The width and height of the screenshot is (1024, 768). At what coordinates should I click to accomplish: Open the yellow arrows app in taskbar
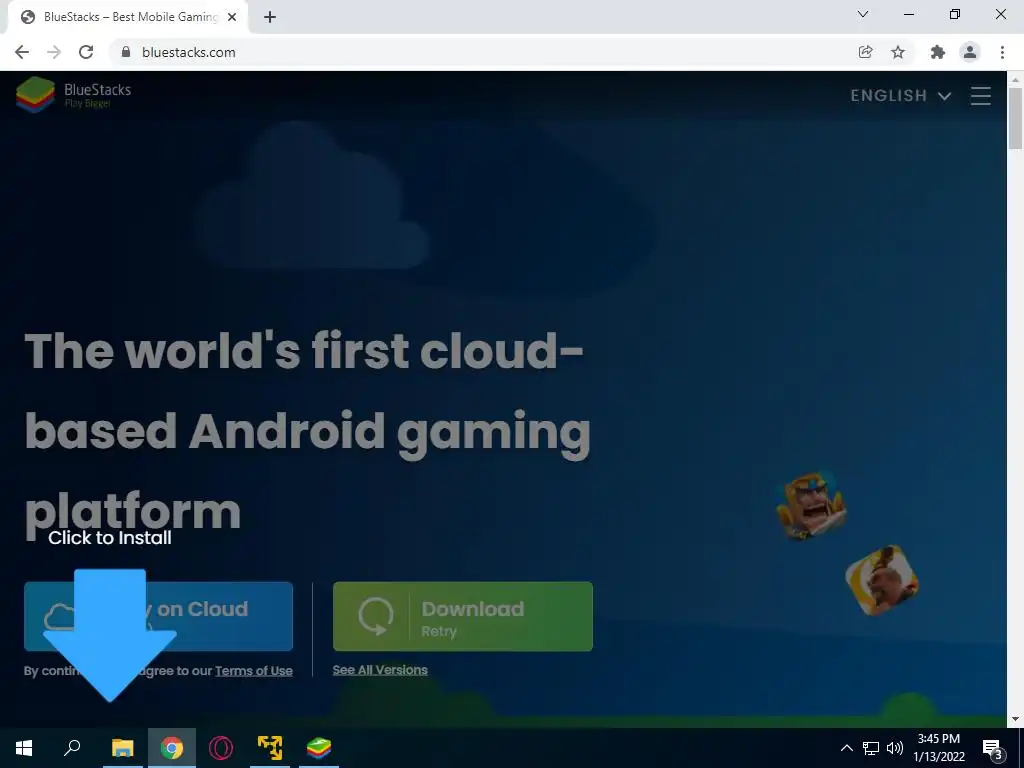(270, 748)
